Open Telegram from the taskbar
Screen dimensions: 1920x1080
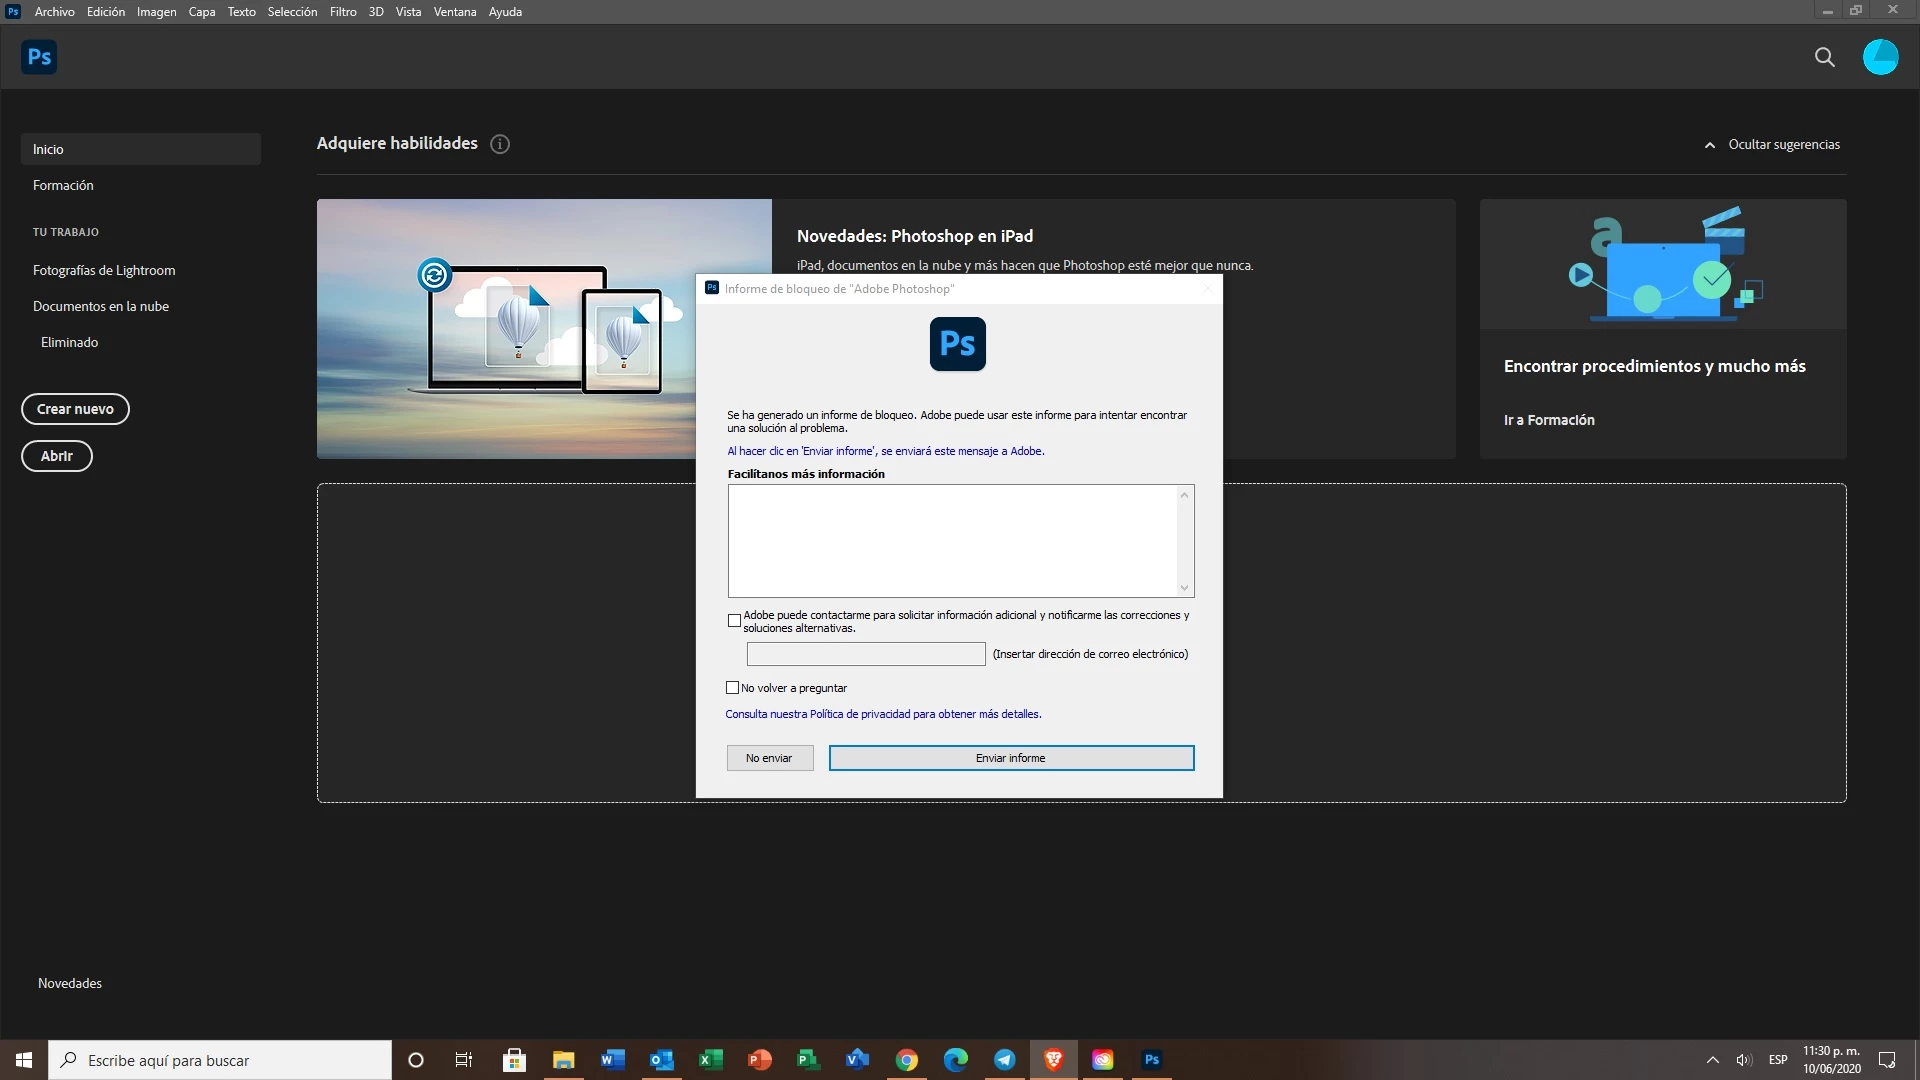1004,1060
